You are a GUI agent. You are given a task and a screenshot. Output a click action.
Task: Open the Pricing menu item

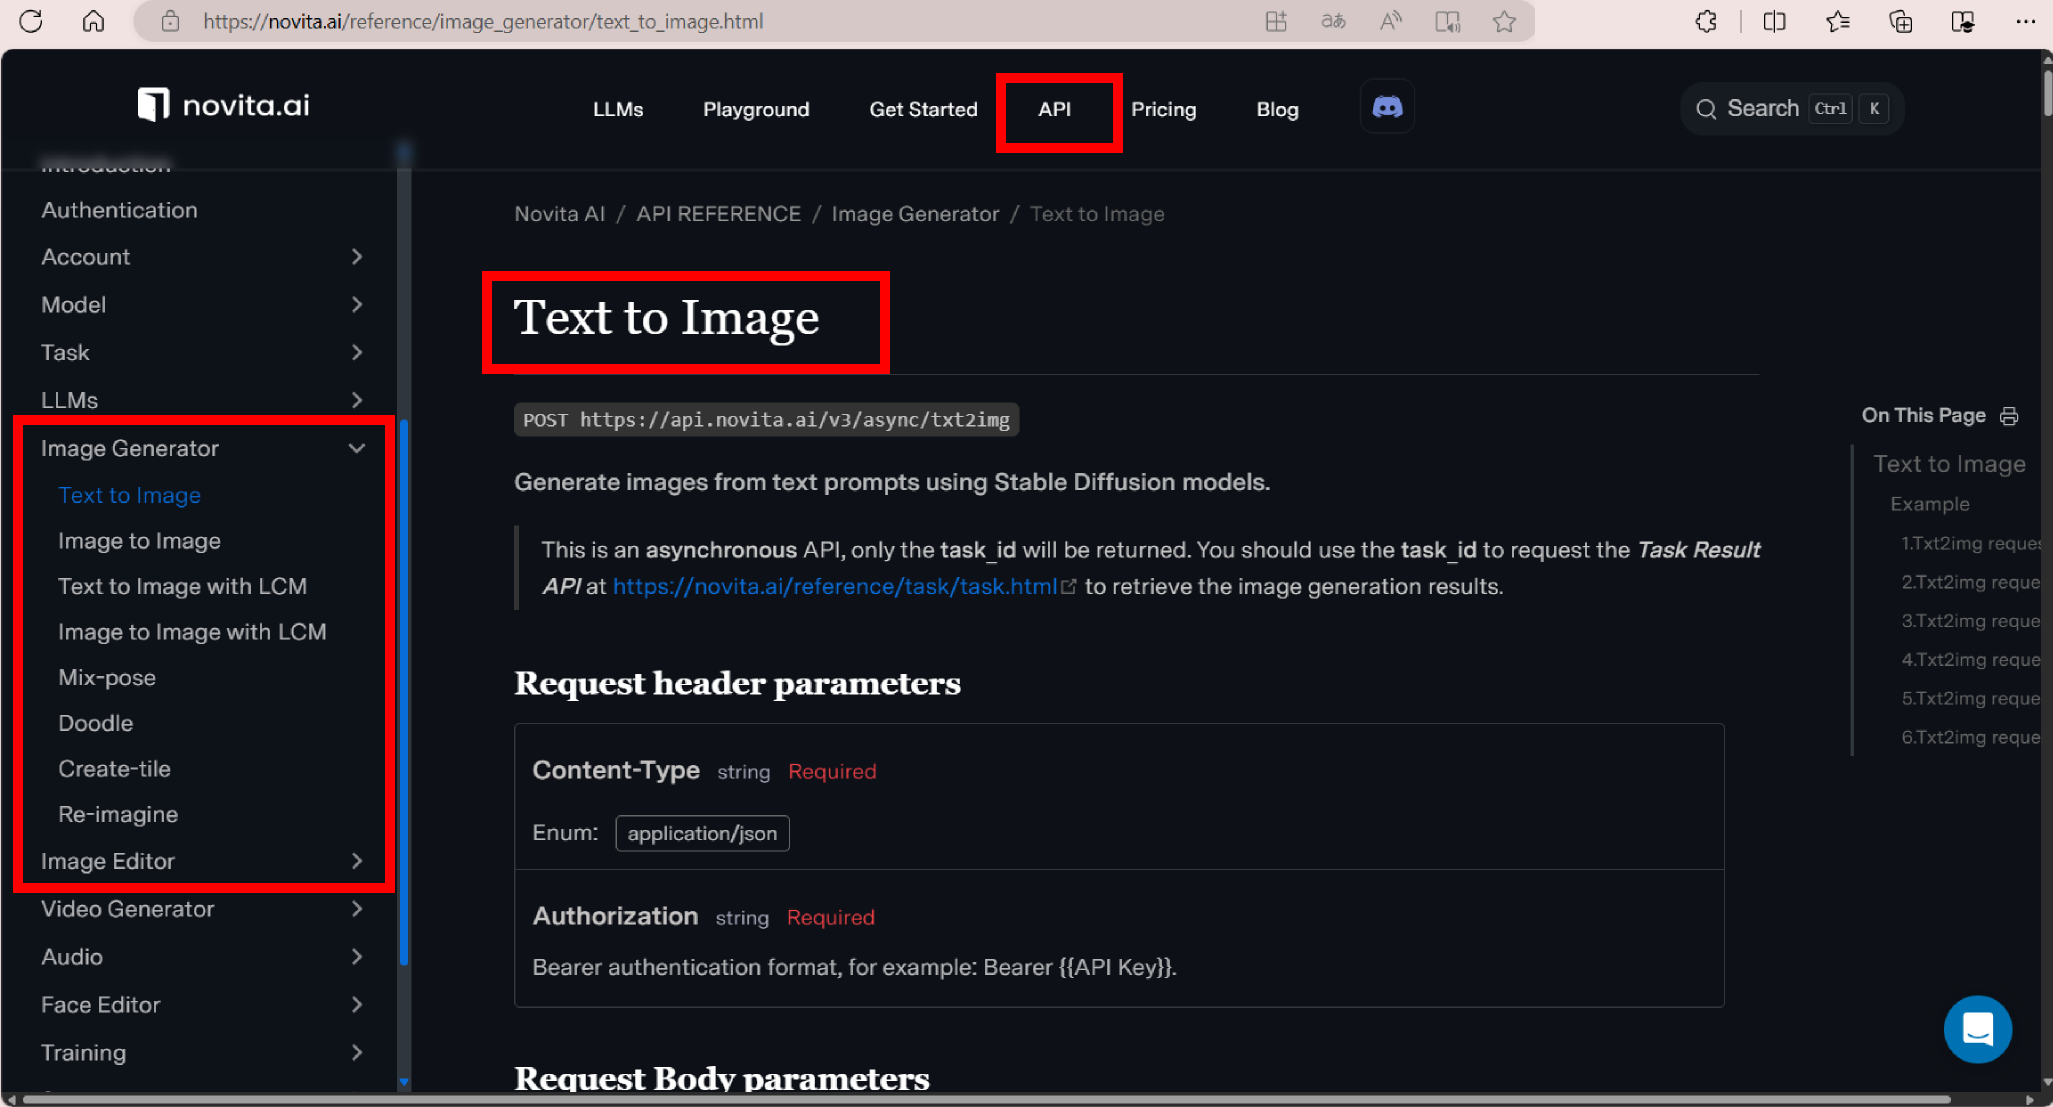tap(1163, 109)
